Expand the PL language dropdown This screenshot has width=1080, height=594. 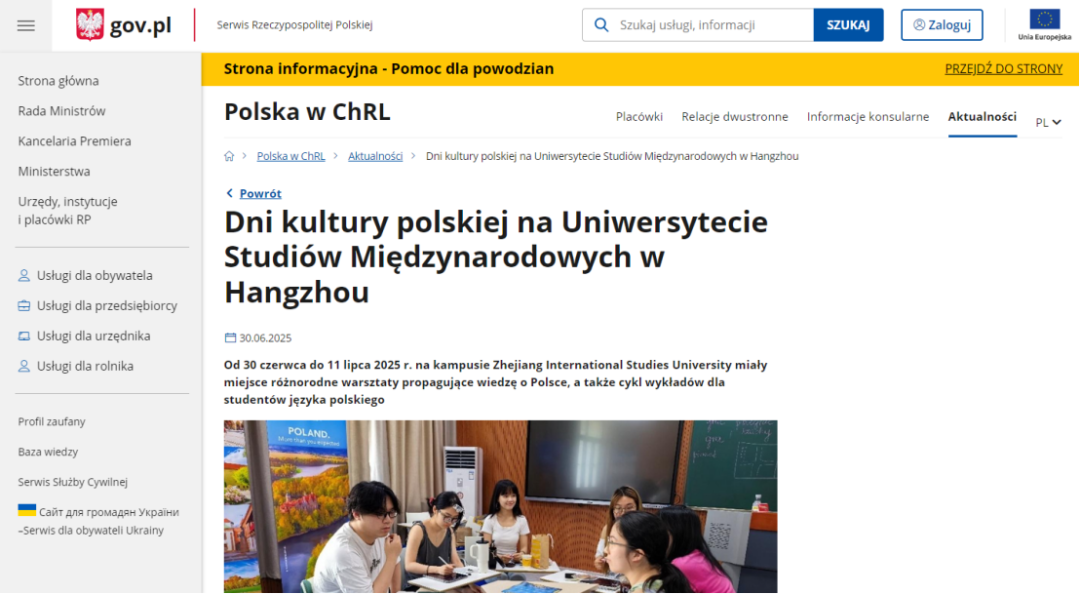click(1048, 122)
